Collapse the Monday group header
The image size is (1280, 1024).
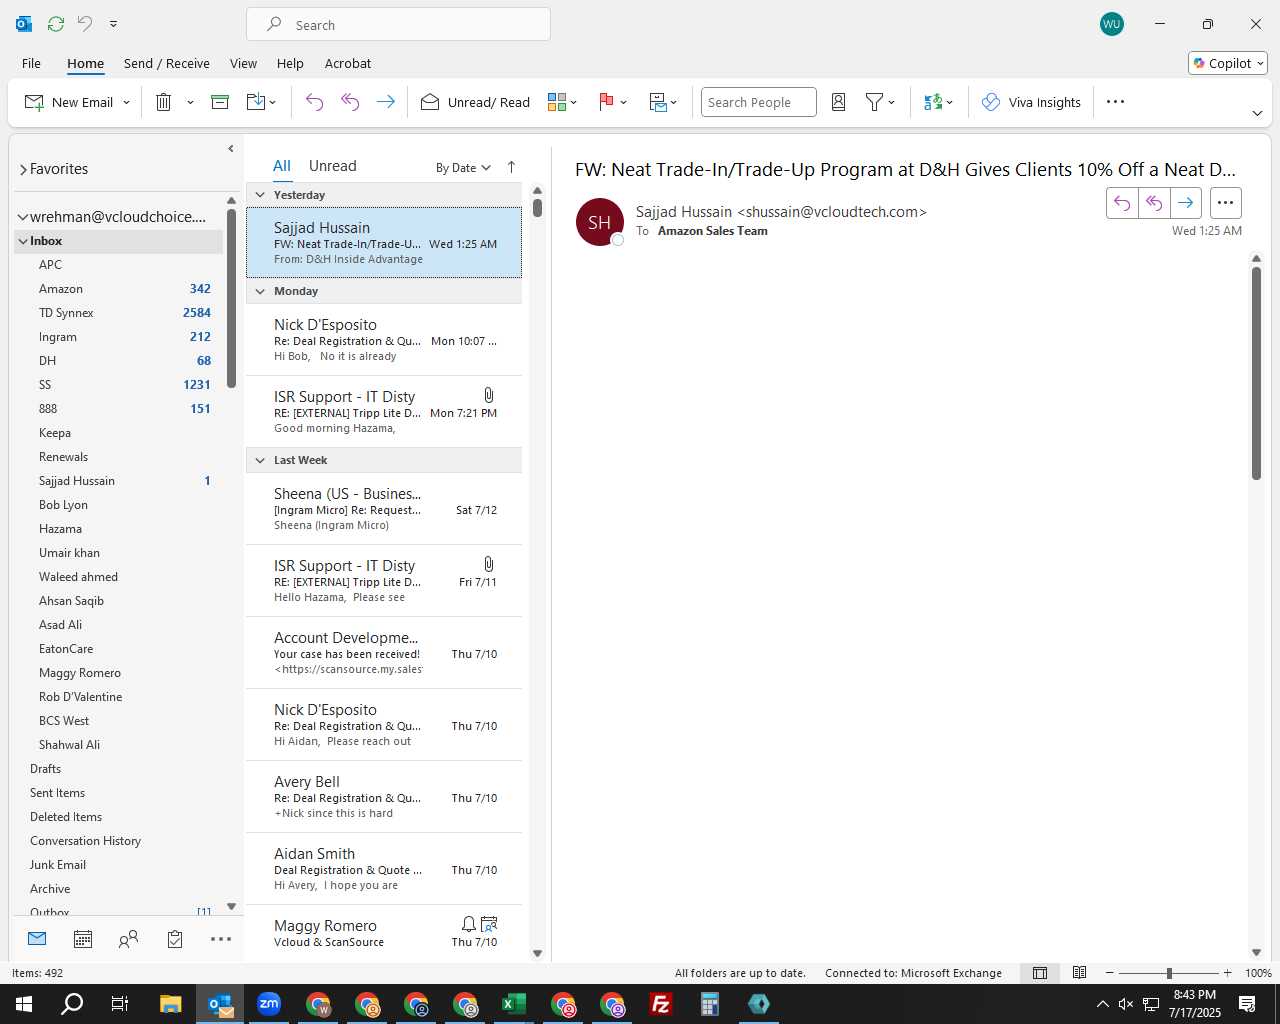(x=260, y=291)
